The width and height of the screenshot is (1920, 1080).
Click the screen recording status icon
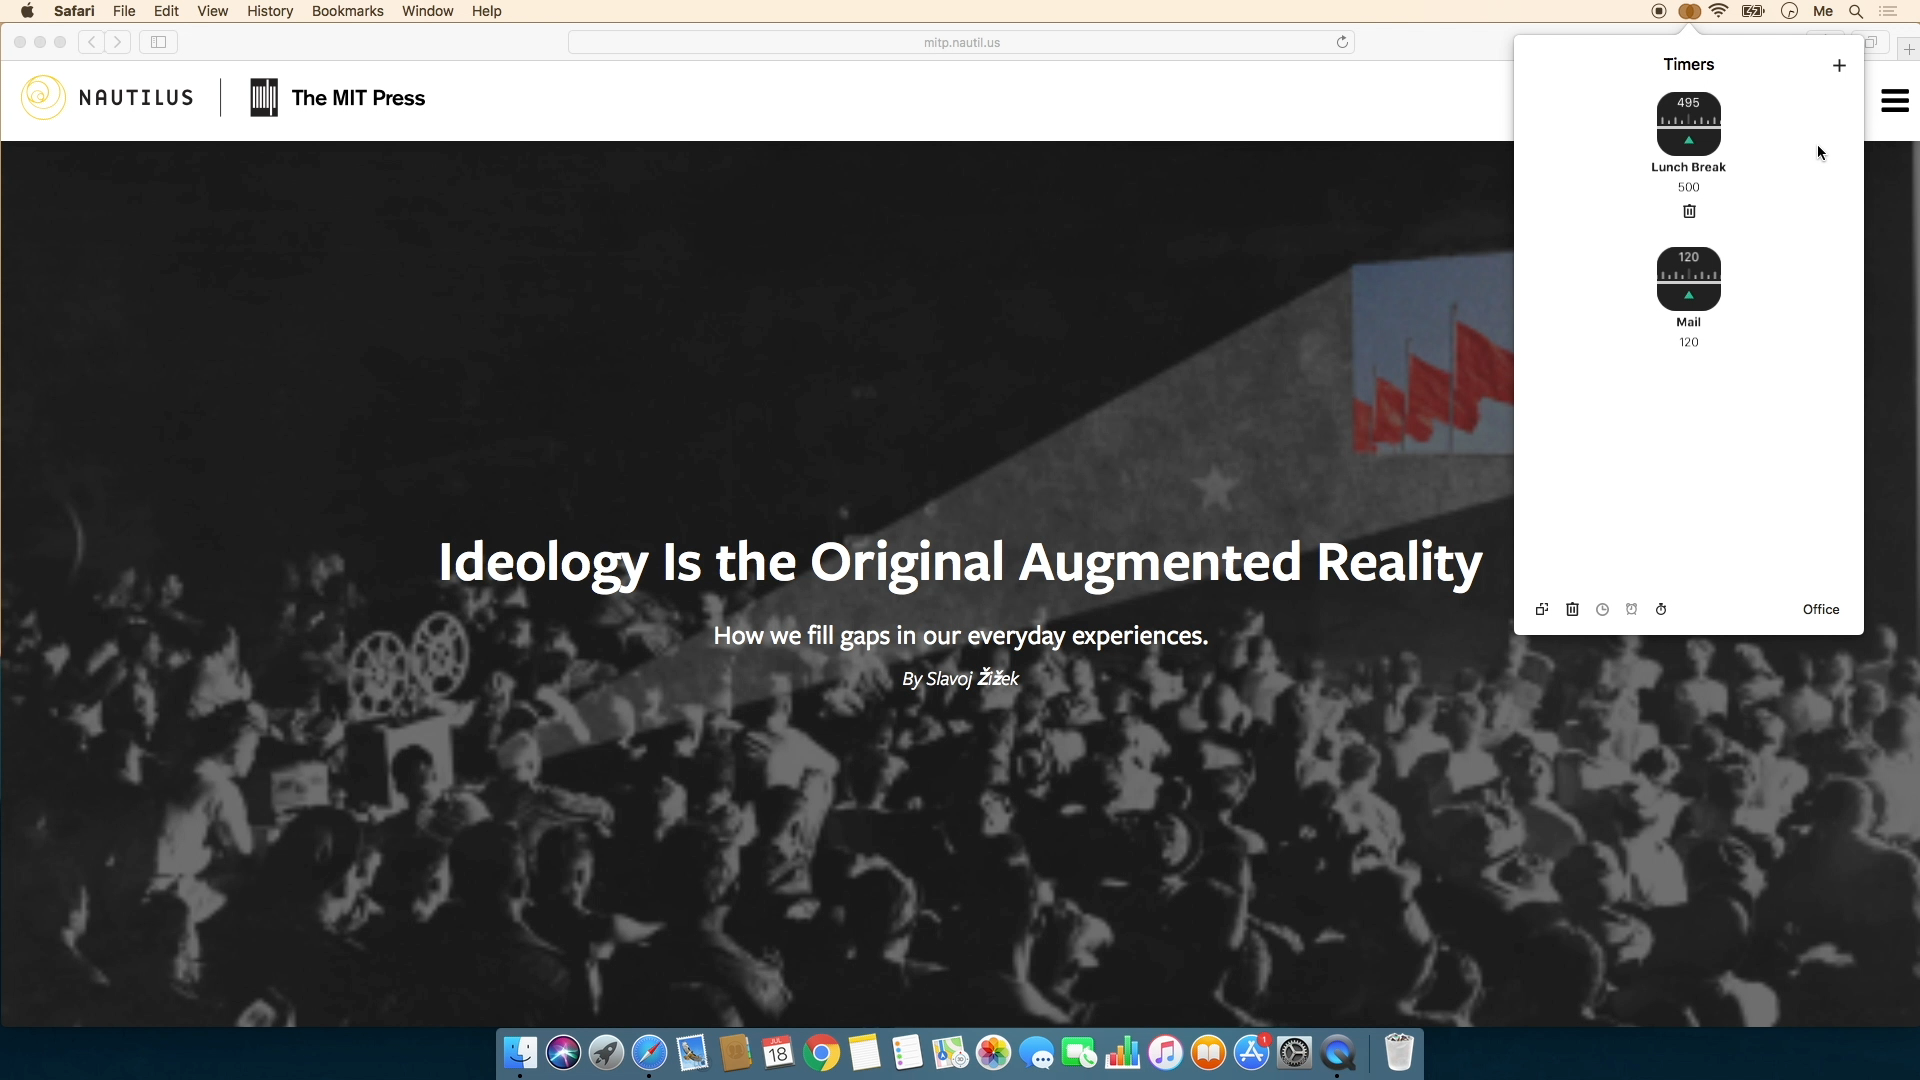(x=1658, y=11)
